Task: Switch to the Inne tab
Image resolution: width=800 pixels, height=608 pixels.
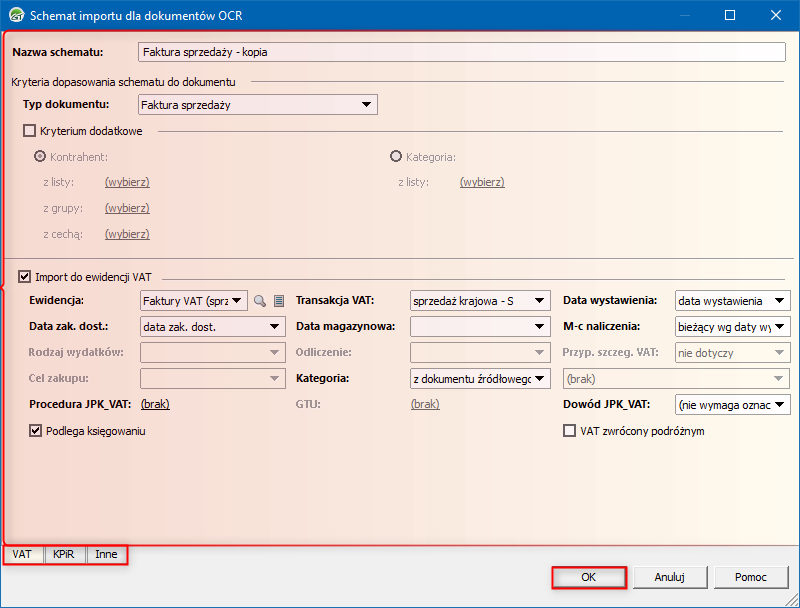Action: (106, 554)
